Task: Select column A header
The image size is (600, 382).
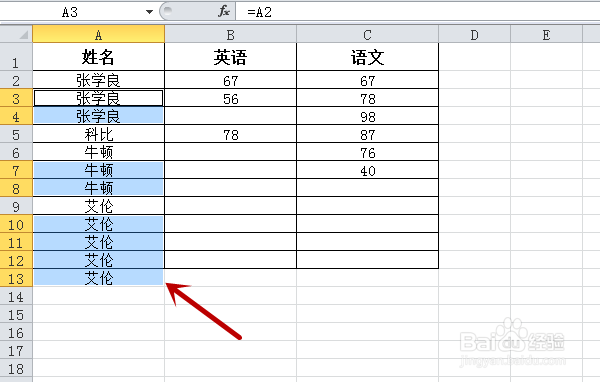Action: 99,34
